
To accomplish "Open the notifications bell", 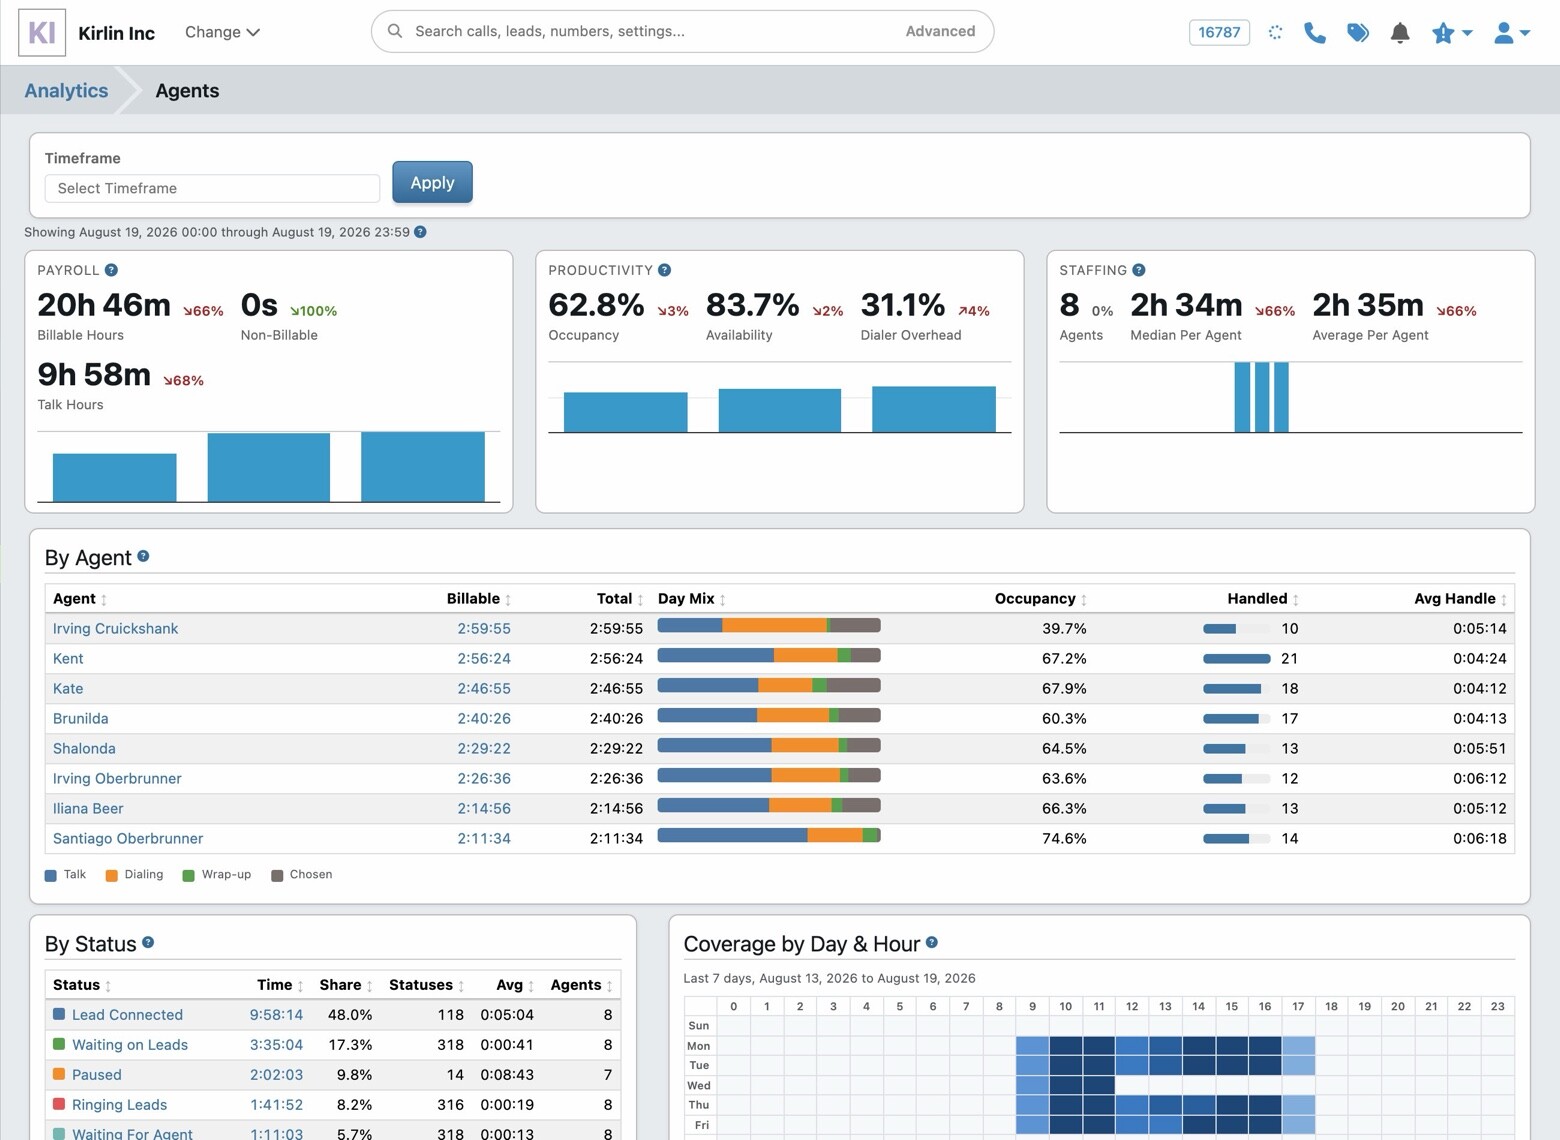I will tap(1400, 33).
